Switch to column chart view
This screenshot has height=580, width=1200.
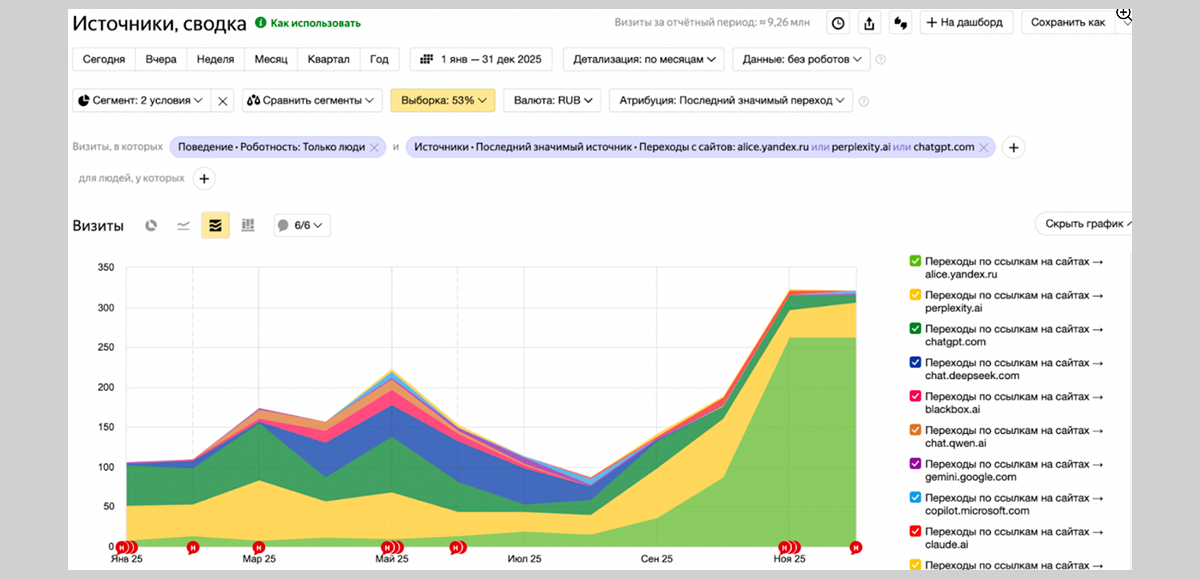pos(248,226)
